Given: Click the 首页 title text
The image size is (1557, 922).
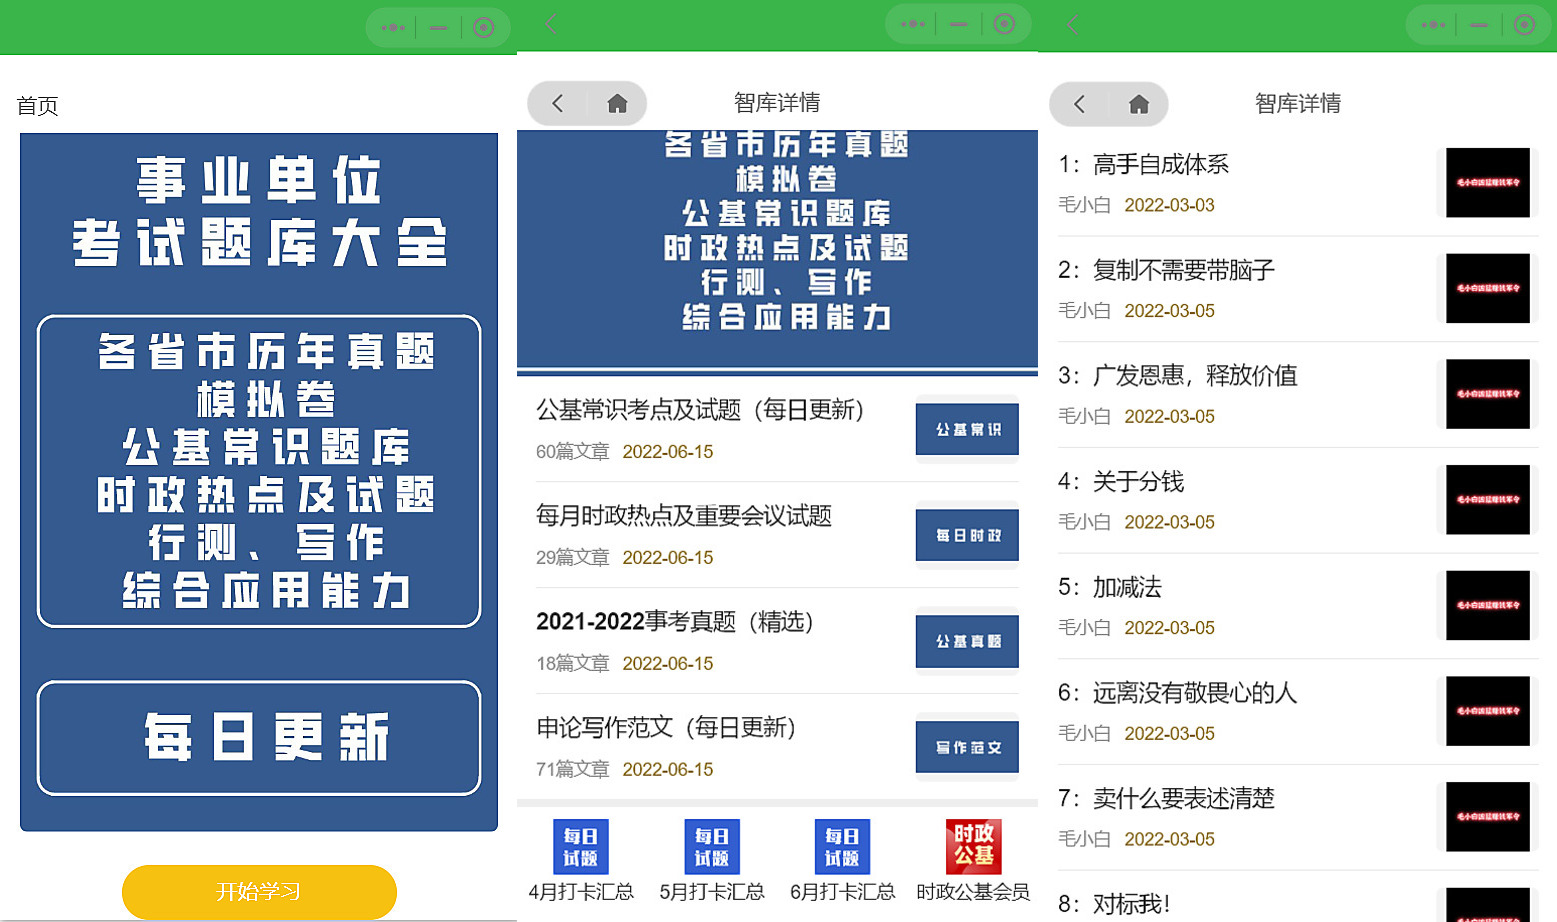Looking at the screenshot, I should coord(38,106).
